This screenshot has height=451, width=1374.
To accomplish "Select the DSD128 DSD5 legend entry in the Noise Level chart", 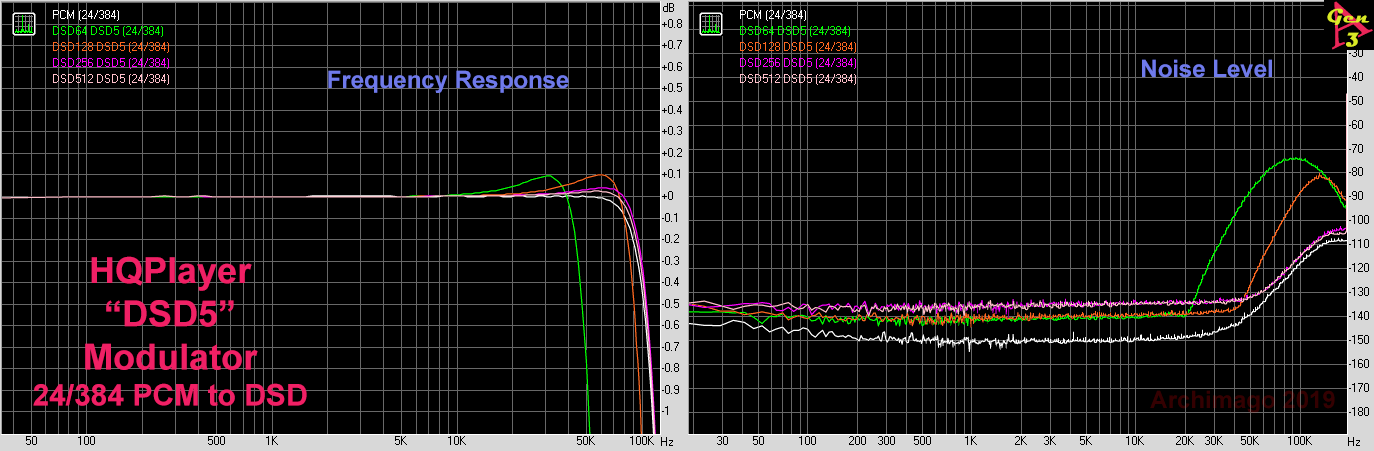I will point(797,47).
